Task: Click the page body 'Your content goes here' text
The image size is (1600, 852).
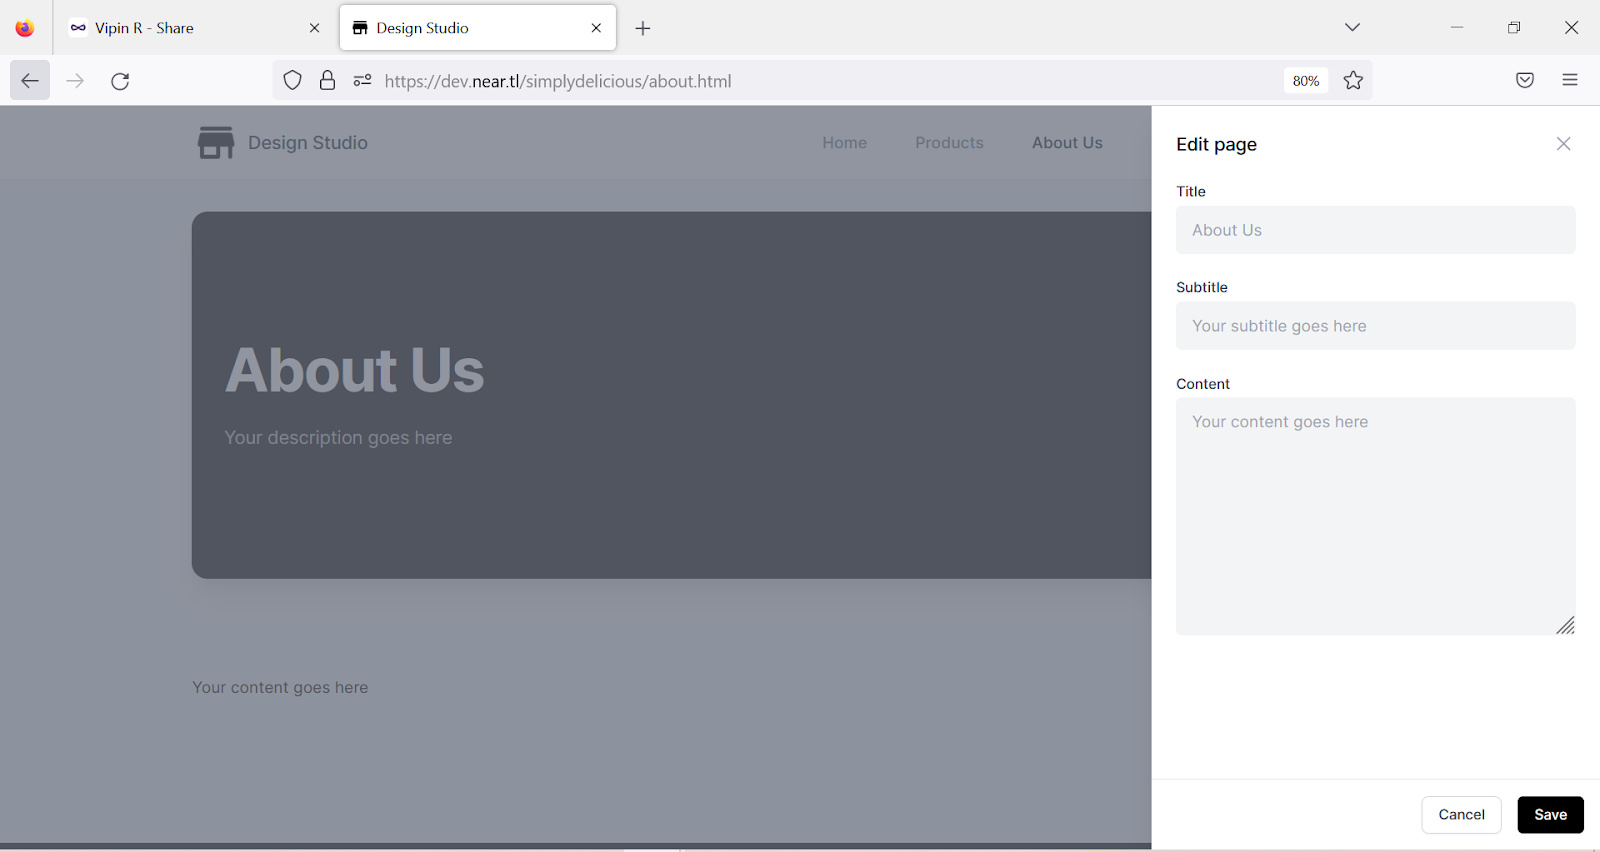Action: click(x=280, y=688)
